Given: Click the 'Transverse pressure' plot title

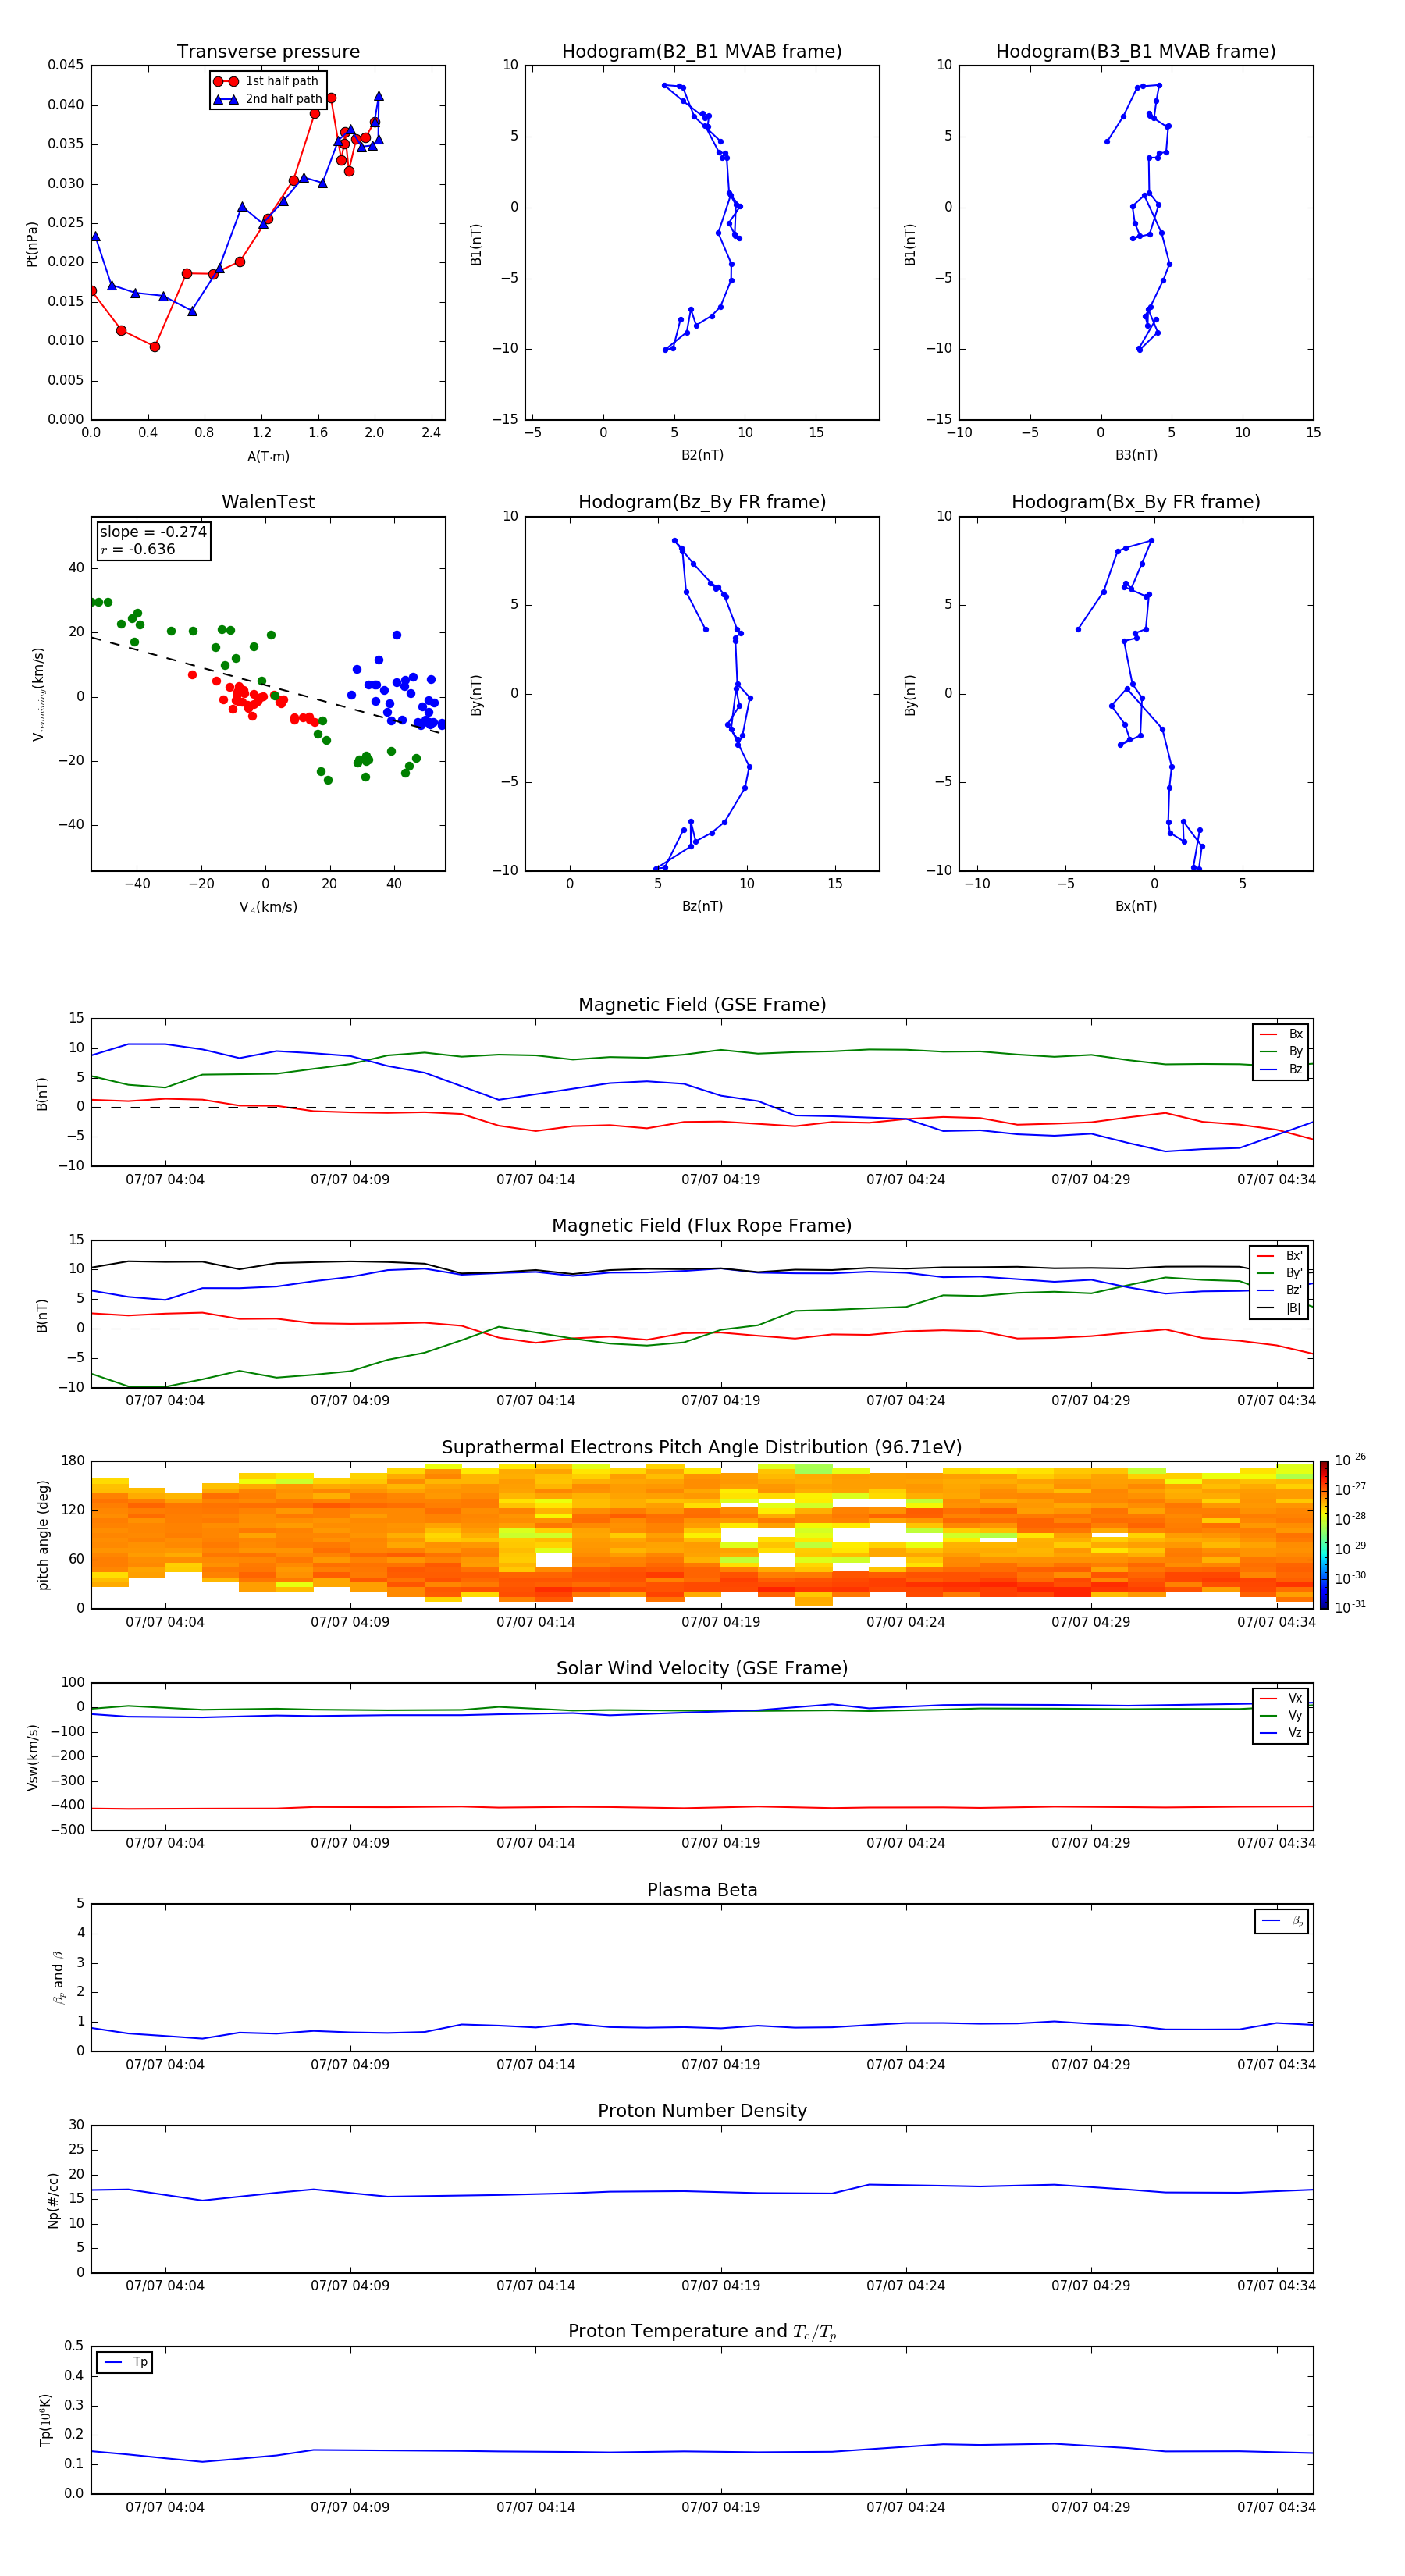Looking at the screenshot, I should click(268, 52).
